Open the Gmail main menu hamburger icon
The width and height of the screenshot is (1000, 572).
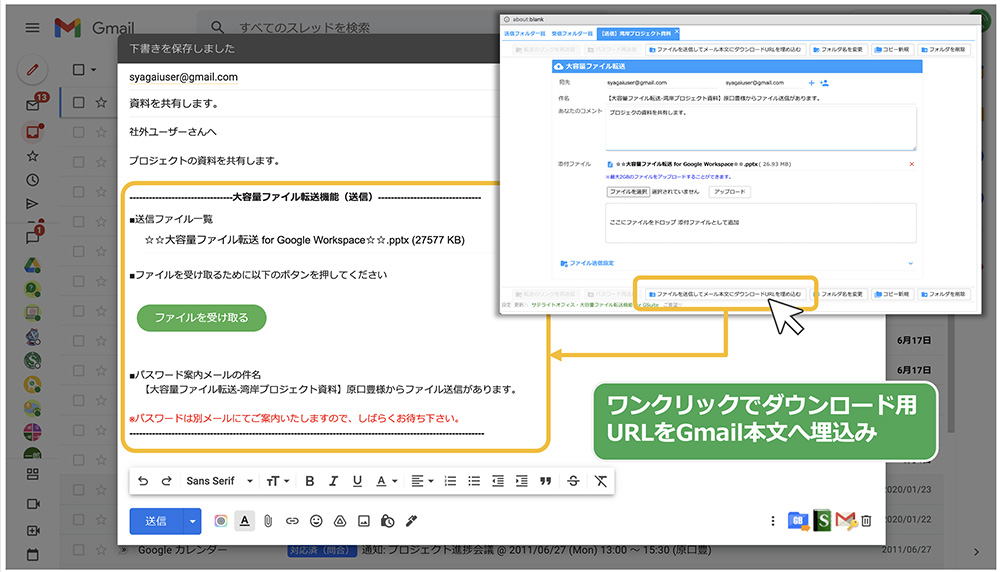pyautogui.click(x=32, y=27)
